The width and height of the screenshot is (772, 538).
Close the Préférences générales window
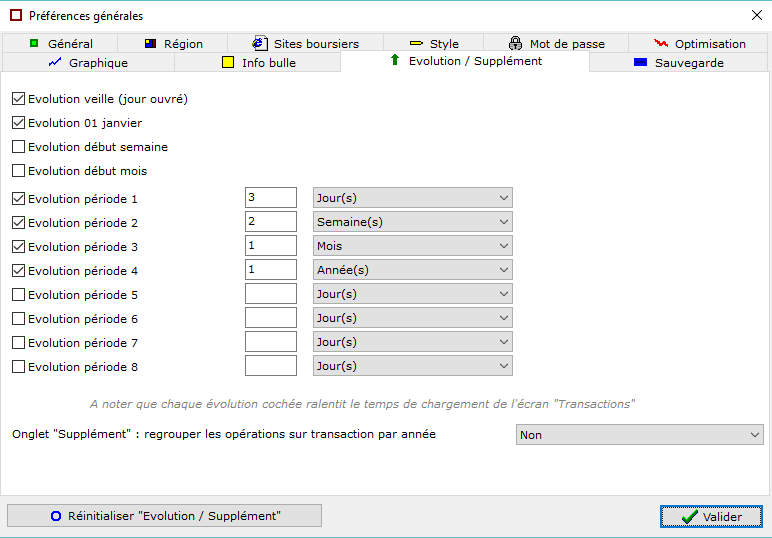pyautogui.click(x=757, y=15)
